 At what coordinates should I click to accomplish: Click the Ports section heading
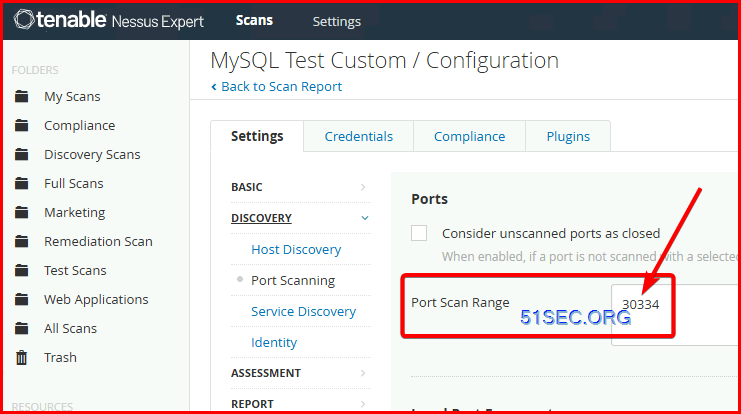(430, 199)
